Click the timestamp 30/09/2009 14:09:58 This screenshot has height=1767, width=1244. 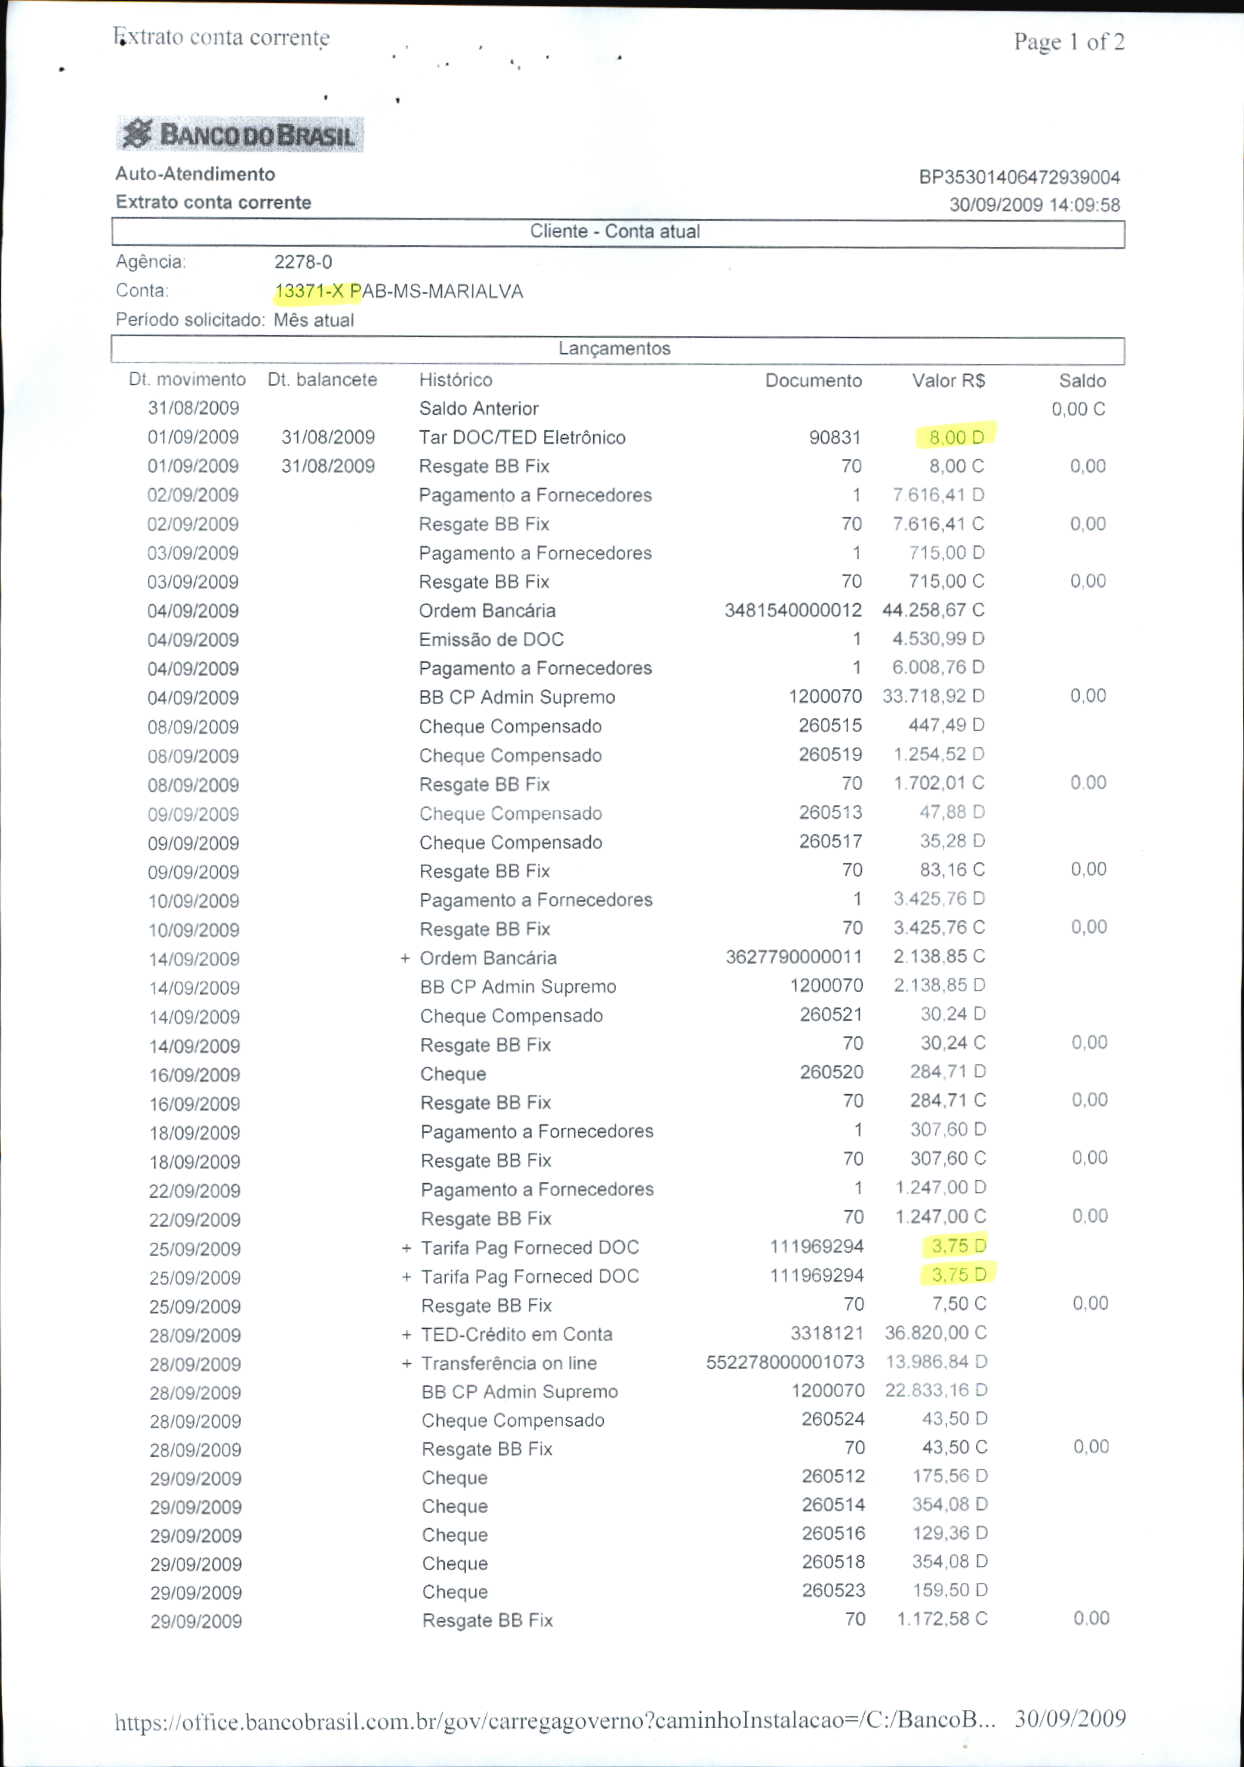[x=1034, y=205]
